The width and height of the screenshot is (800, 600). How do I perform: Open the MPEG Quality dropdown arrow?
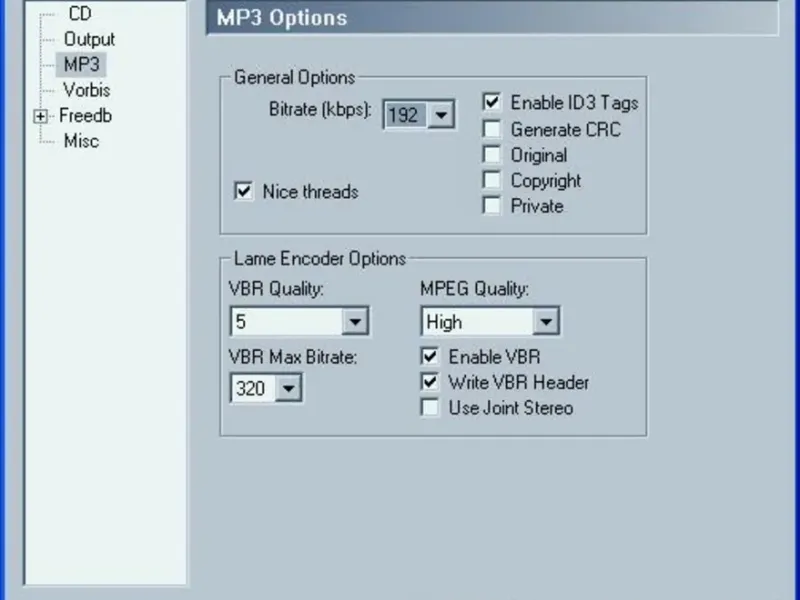pyautogui.click(x=546, y=321)
